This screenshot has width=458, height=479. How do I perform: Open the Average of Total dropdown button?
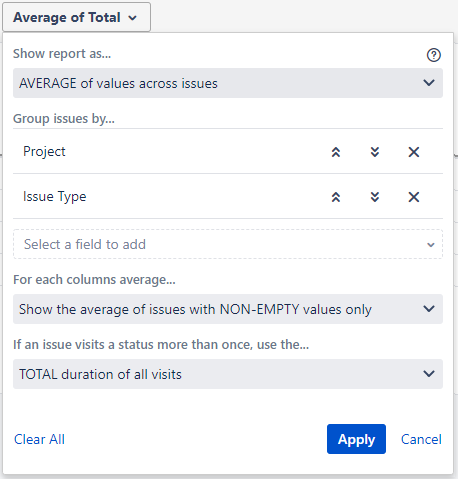click(x=76, y=17)
